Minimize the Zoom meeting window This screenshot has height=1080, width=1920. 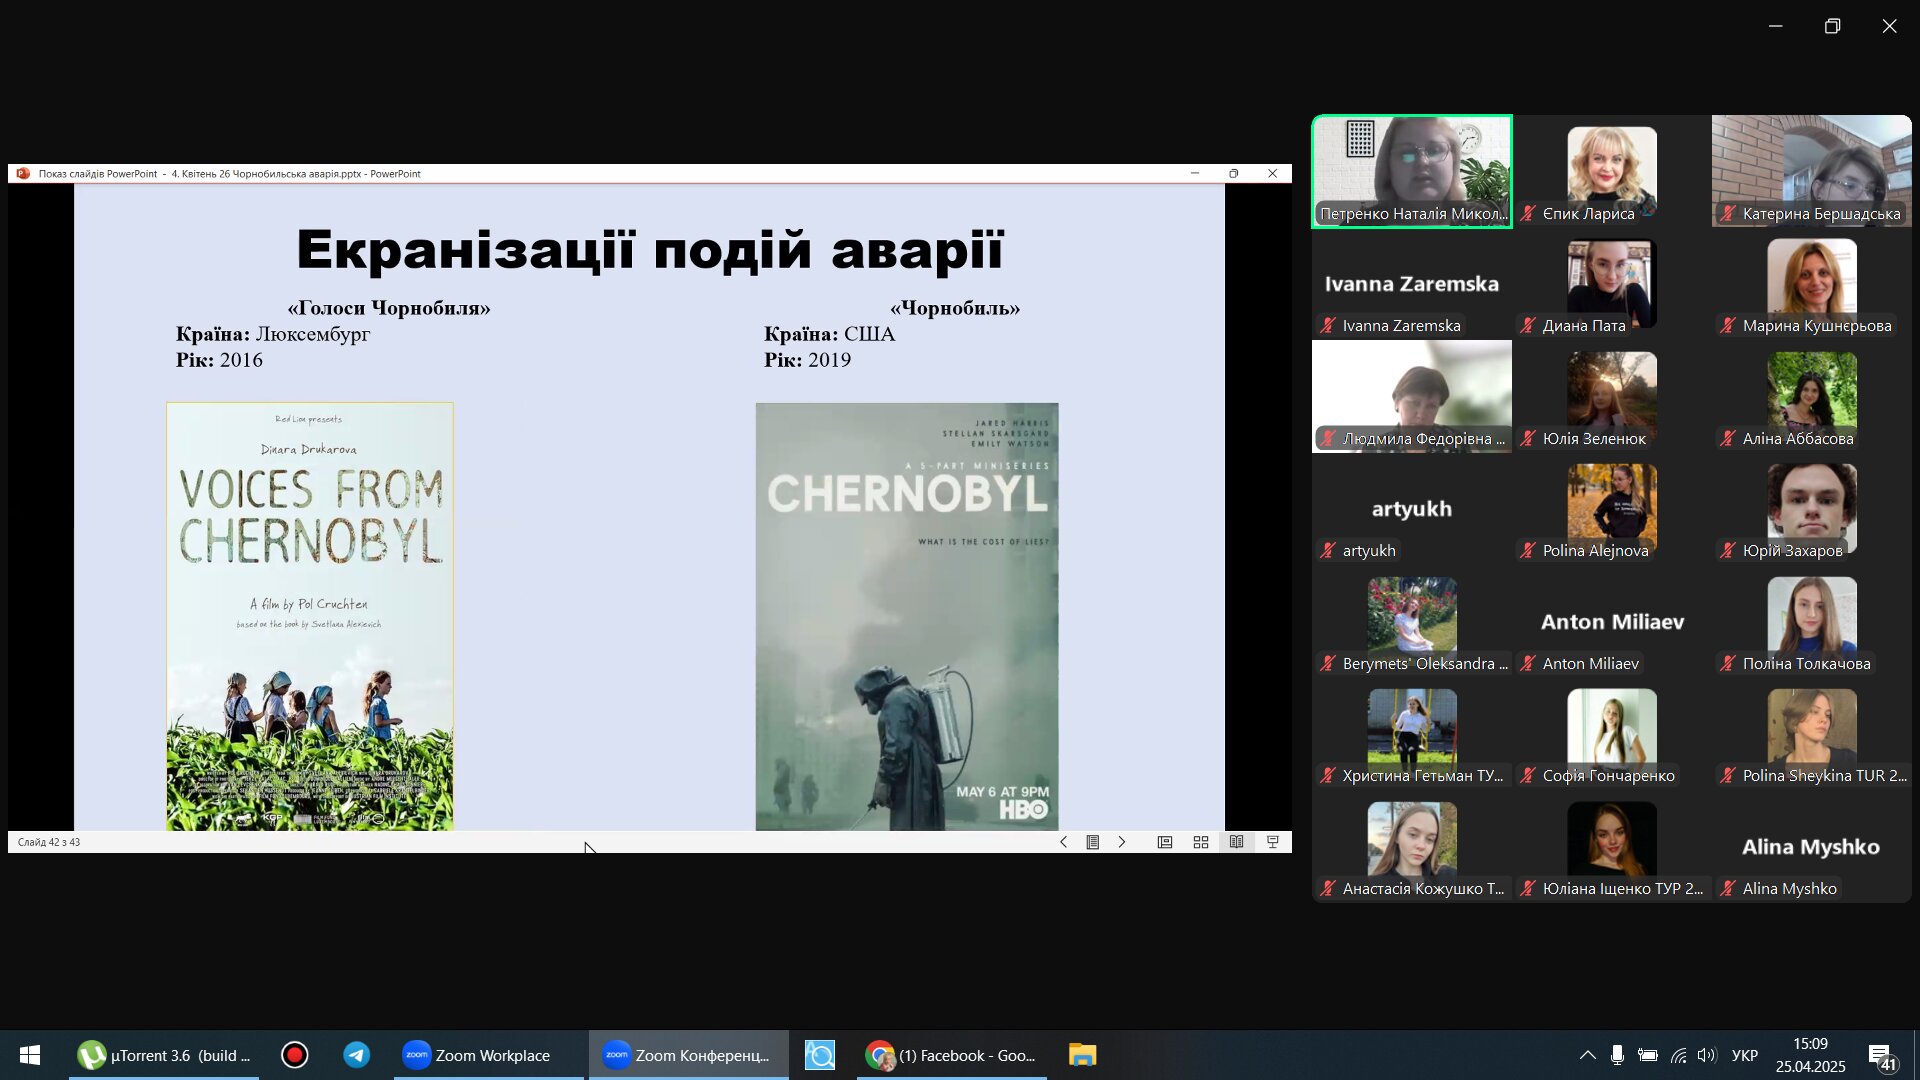click(x=1775, y=26)
